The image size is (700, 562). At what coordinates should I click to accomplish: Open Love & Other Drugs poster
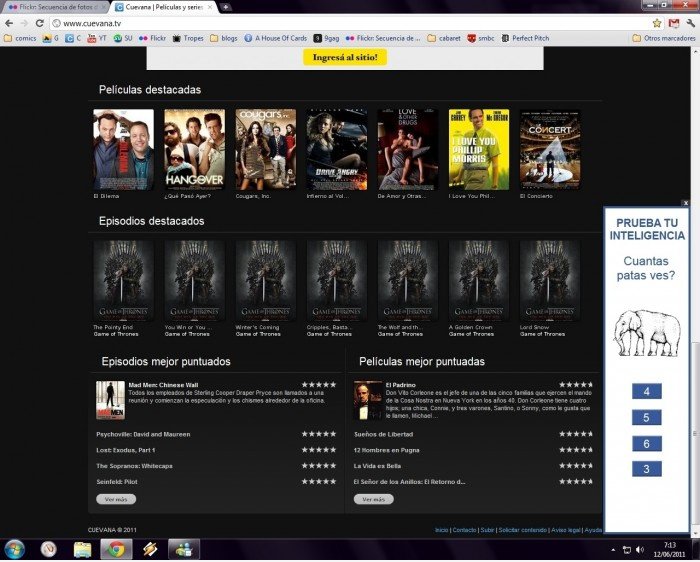408,150
